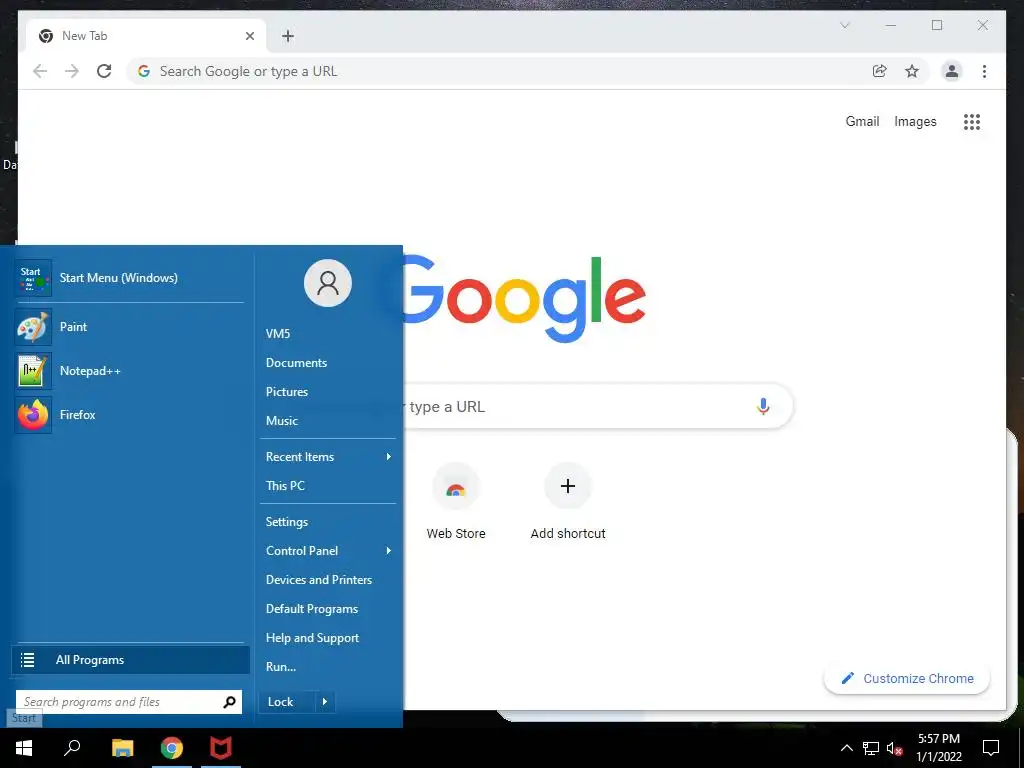Open Settings from the Start menu
Image resolution: width=1024 pixels, height=768 pixels.
click(287, 522)
